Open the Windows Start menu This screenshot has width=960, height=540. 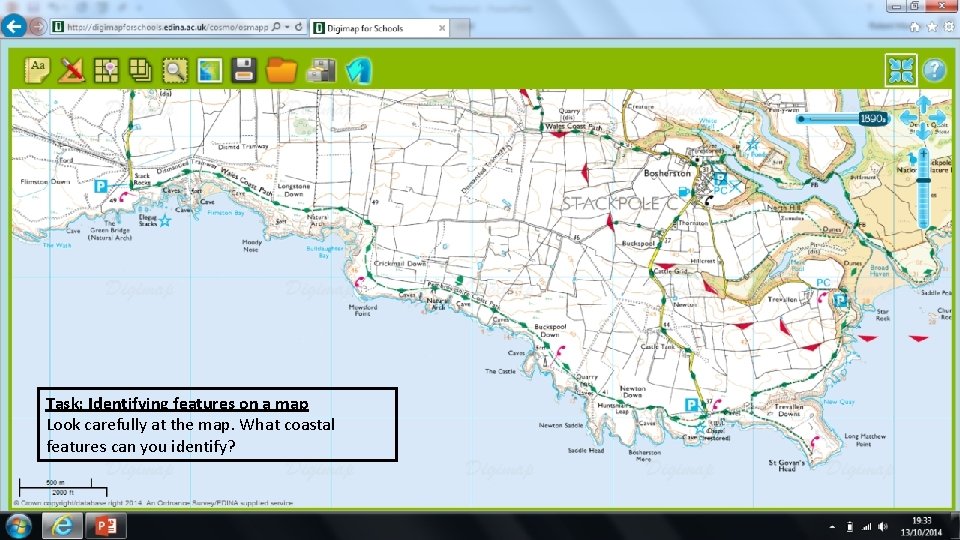pyautogui.click(x=18, y=527)
